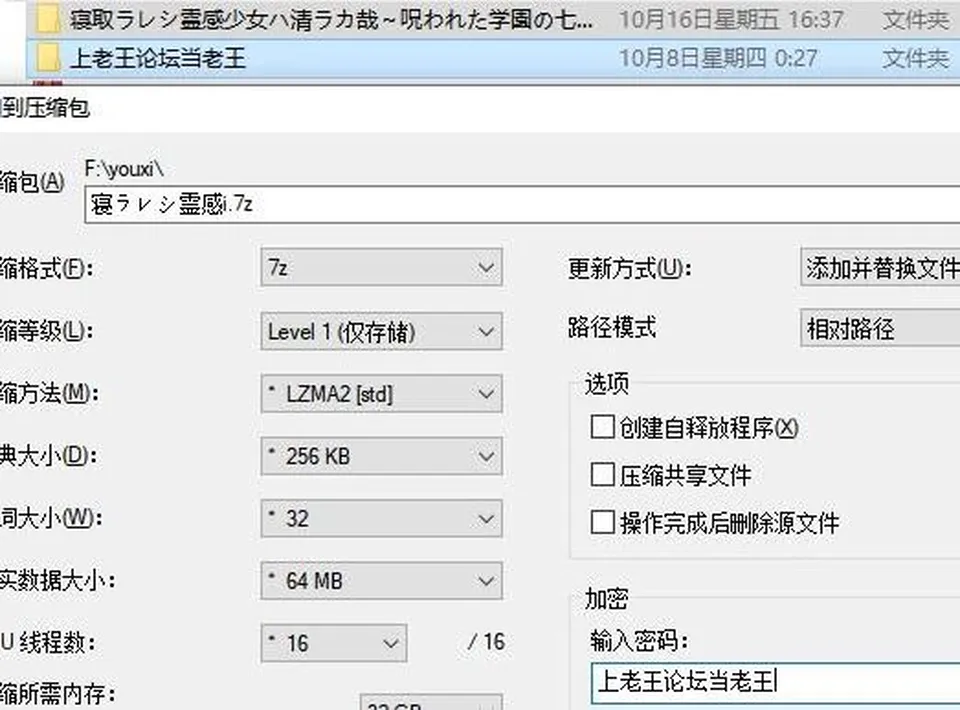
Task: Click the 文件夹 type cell in the 10月16日 row
Action: [915, 20]
